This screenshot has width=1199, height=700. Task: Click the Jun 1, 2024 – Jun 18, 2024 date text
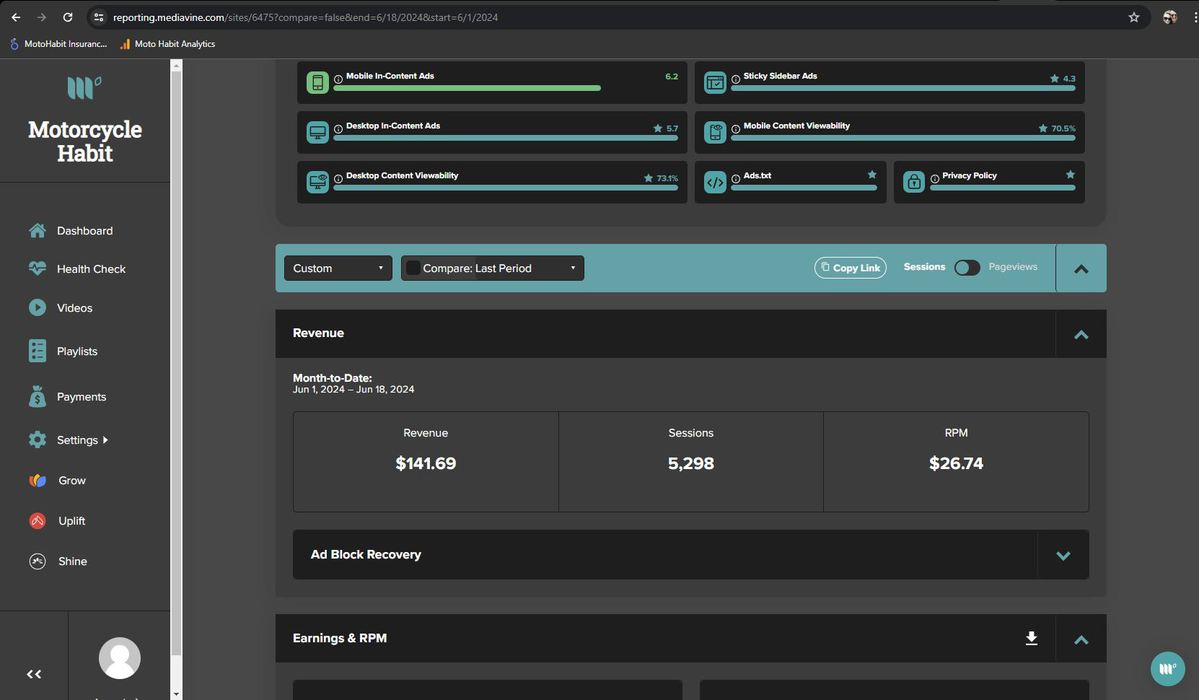tap(353, 389)
